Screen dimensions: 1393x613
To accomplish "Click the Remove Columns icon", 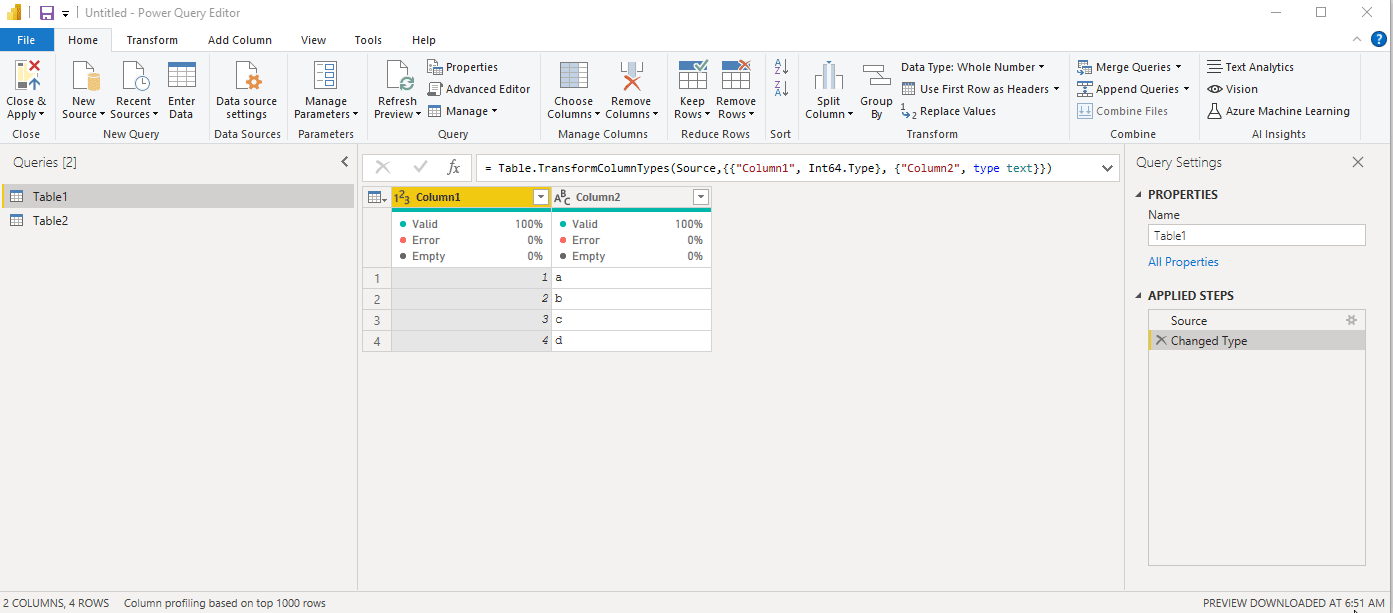I will tap(631, 76).
